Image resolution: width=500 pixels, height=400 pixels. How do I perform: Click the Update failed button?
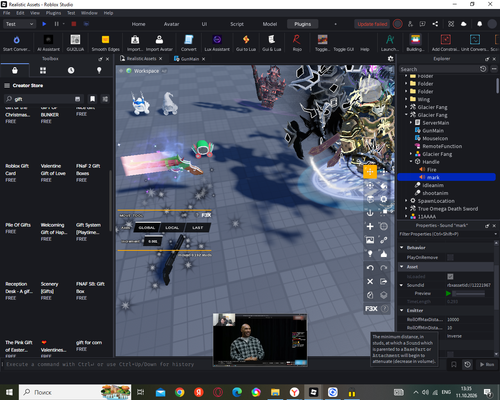click(x=372, y=24)
